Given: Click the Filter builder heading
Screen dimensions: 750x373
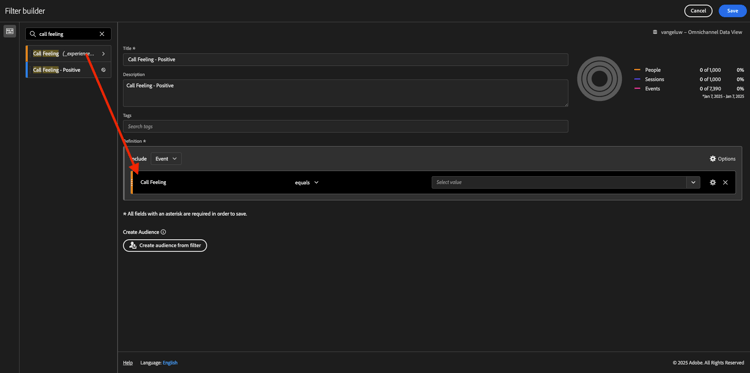Looking at the screenshot, I should [25, 11].
